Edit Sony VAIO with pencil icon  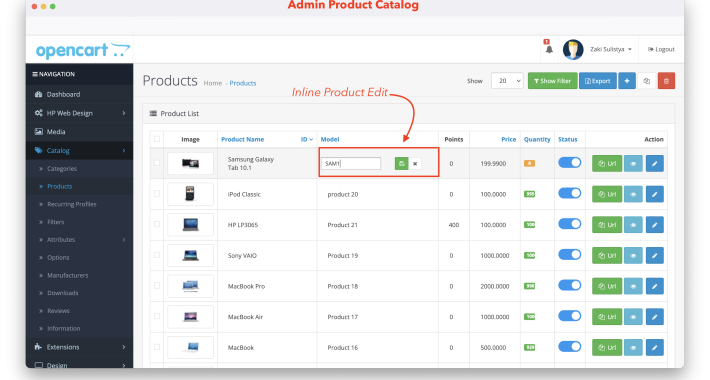coord(654,255)
